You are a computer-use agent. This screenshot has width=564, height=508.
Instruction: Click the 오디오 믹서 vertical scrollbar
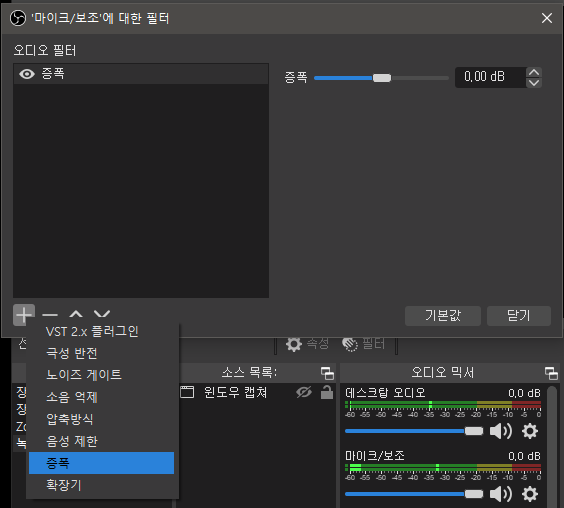click(552, 447)
